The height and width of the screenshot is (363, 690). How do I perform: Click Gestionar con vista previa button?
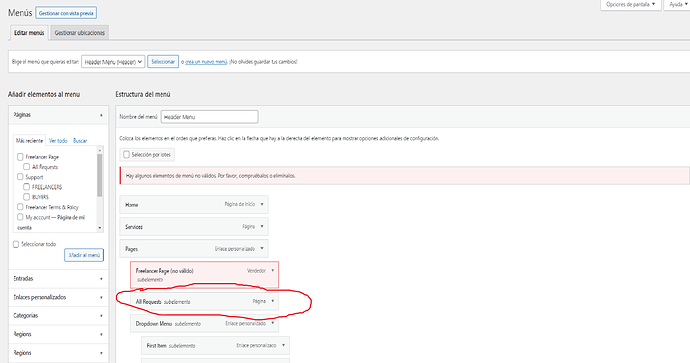pyautogui.click(x=66, y=13)
